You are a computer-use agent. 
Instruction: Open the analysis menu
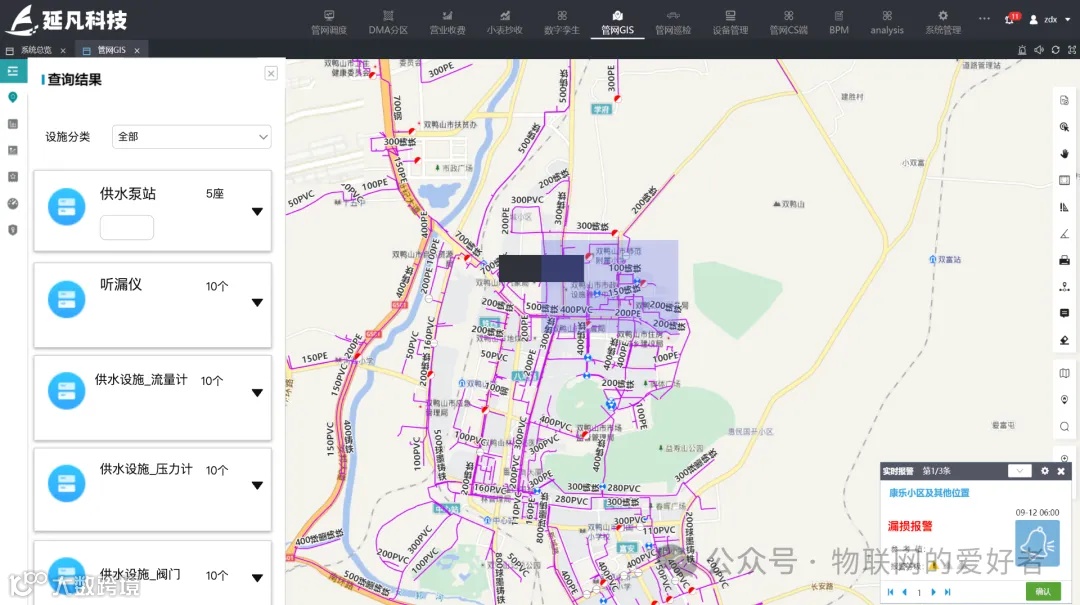pos(886,23)
